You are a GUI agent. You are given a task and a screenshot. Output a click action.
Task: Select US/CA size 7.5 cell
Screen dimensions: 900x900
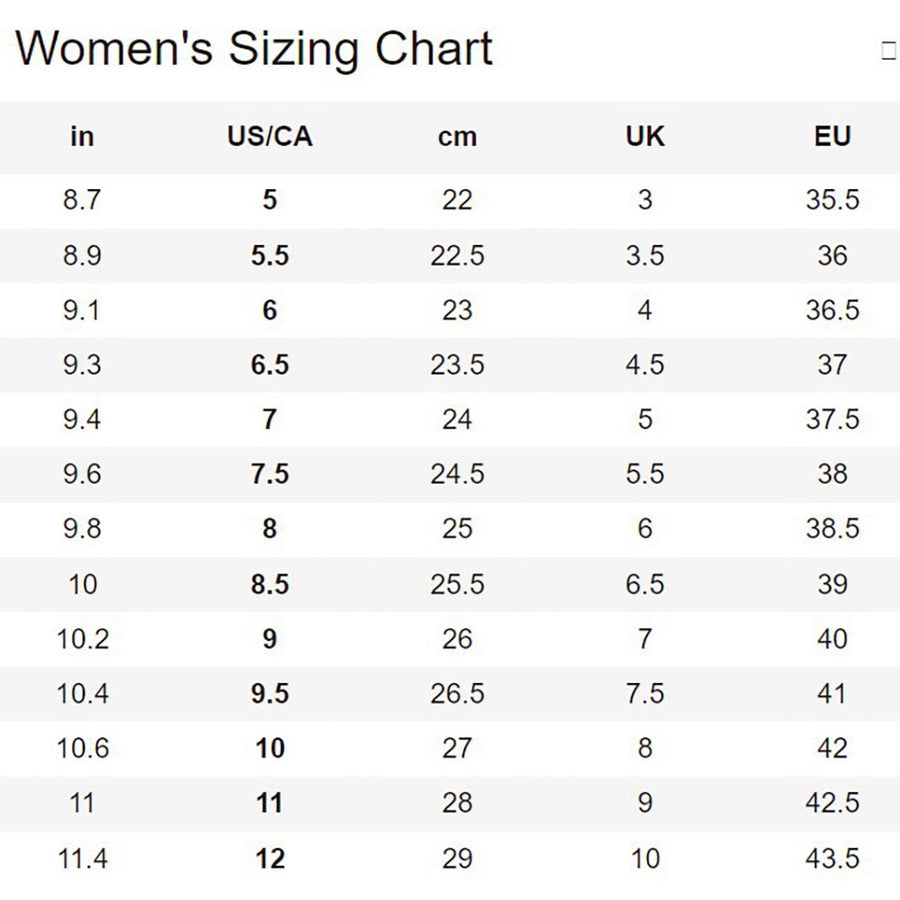pos(269,474)
